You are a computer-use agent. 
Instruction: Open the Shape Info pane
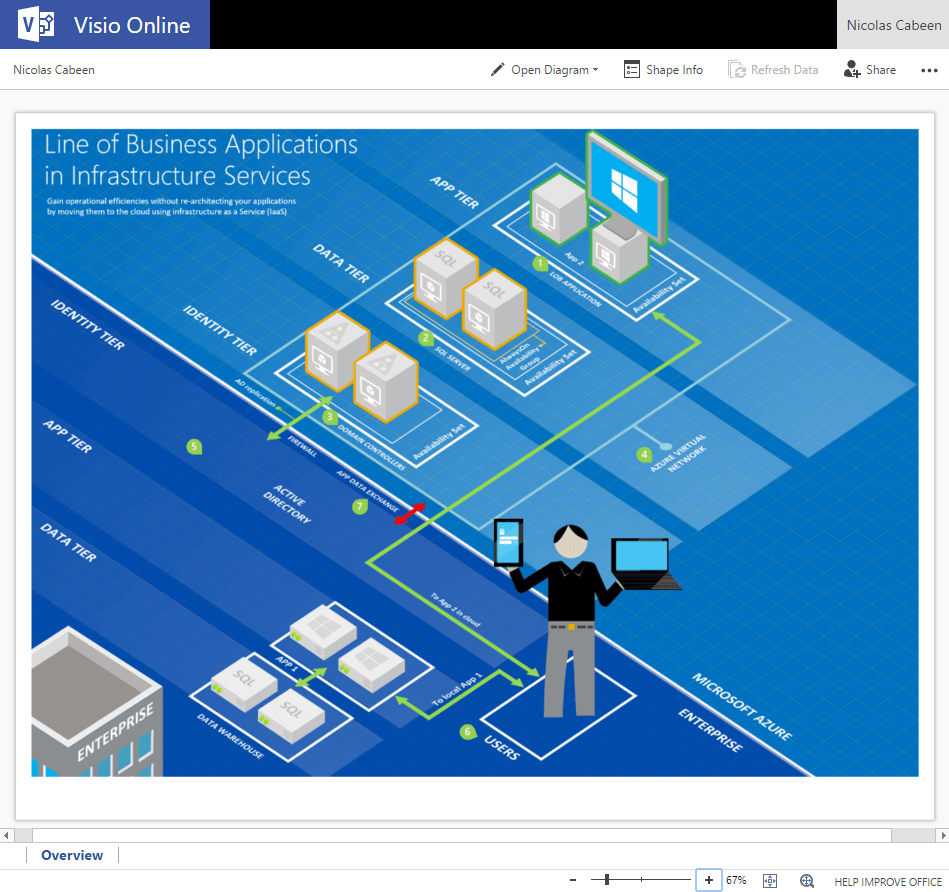(663, 69)
